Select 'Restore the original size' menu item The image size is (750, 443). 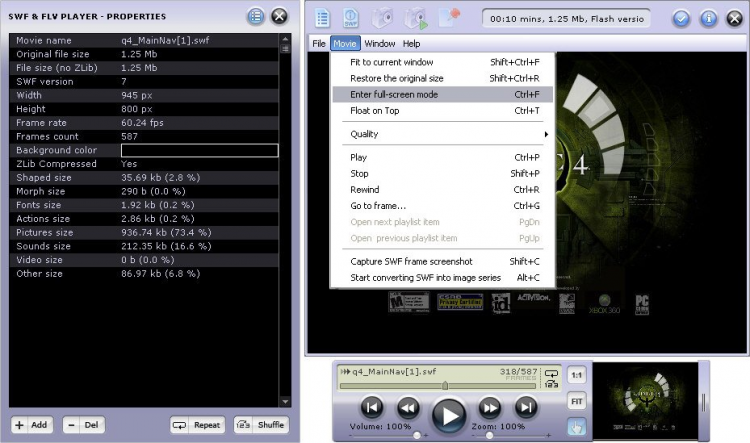pos(442,78)
